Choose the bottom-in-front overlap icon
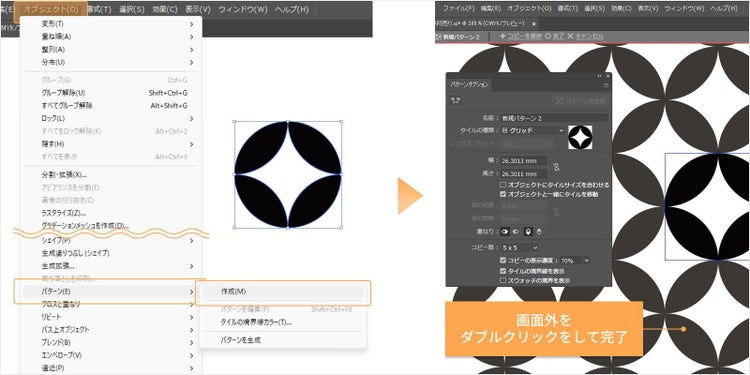 tap(539, 232)
